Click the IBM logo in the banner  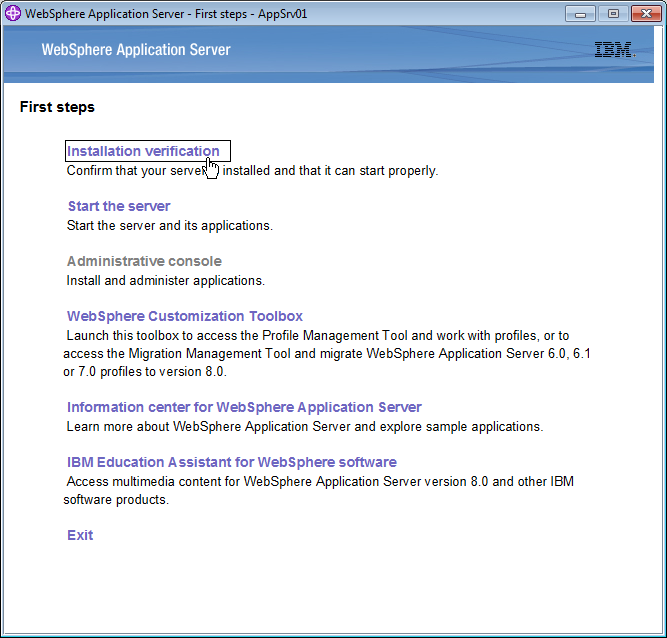614,50
